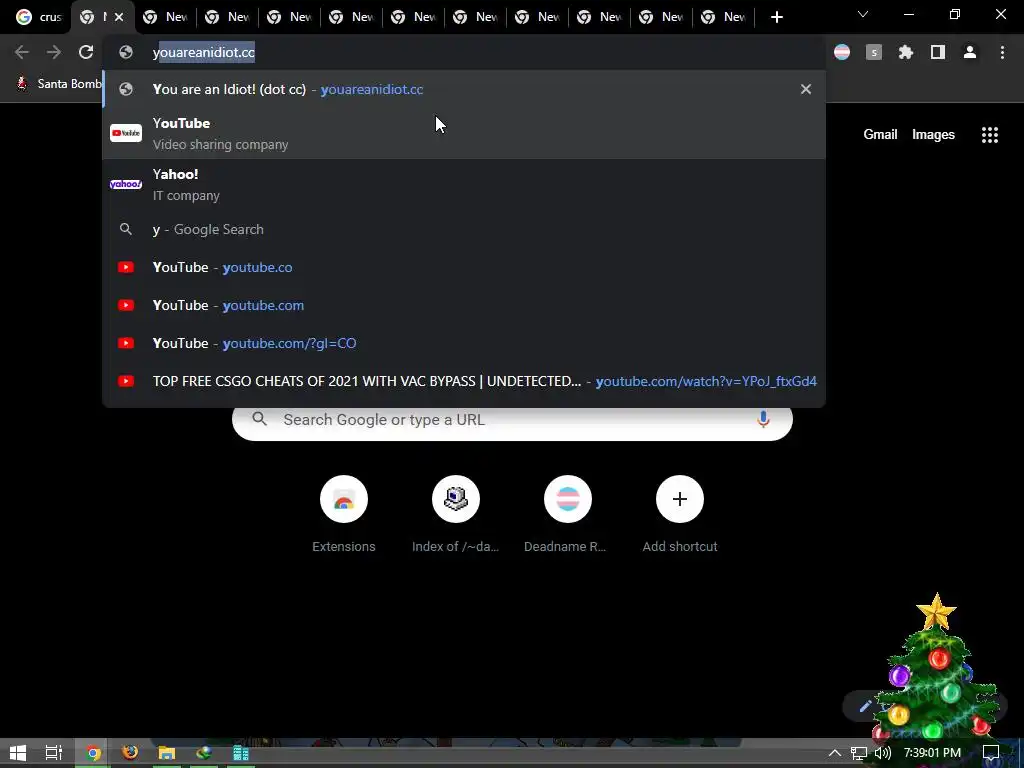Open the Deadname R... shortcut
The height and width of the screenshot is (768, 1024).
pyautogui.click(x=568, y=515)
